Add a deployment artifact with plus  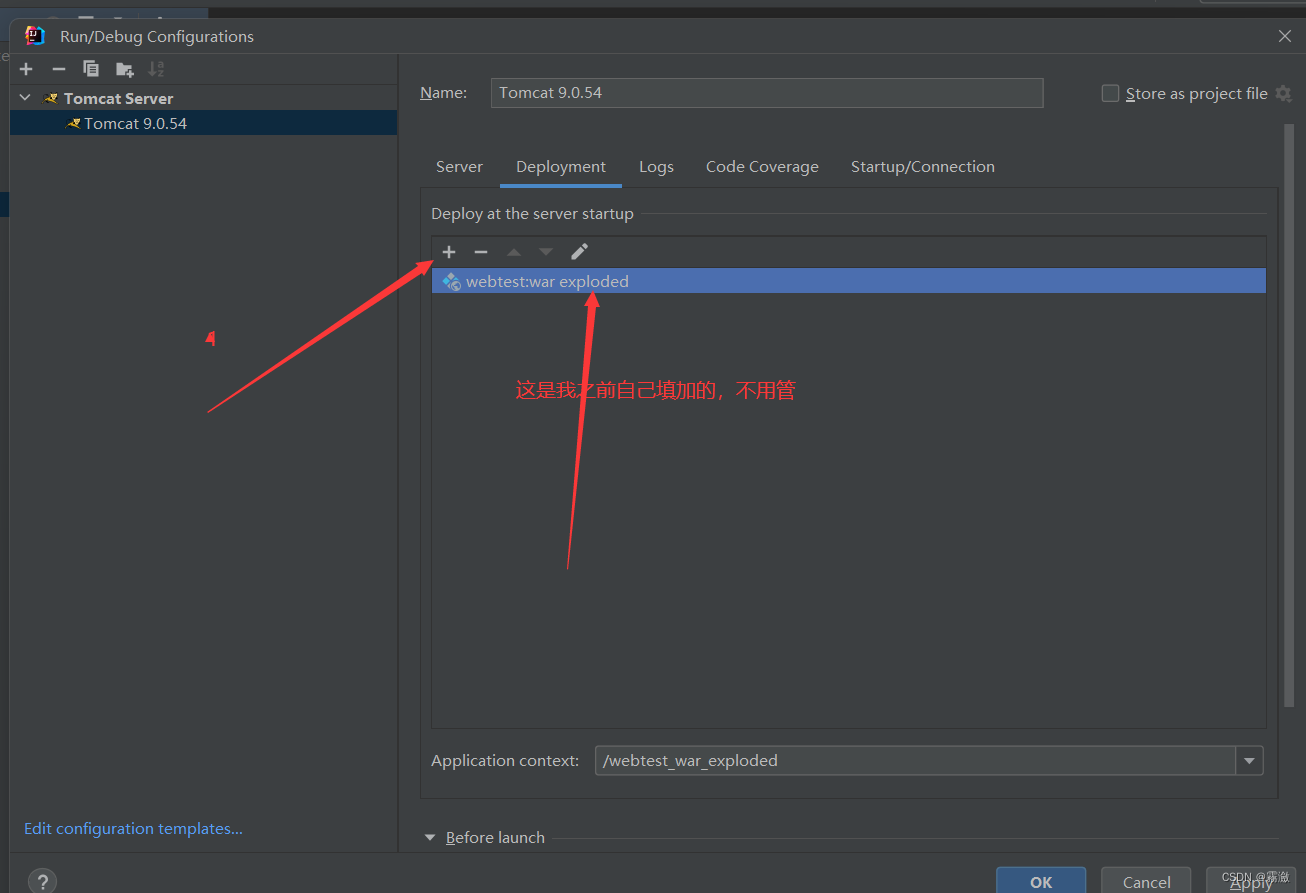pos(449,252)
